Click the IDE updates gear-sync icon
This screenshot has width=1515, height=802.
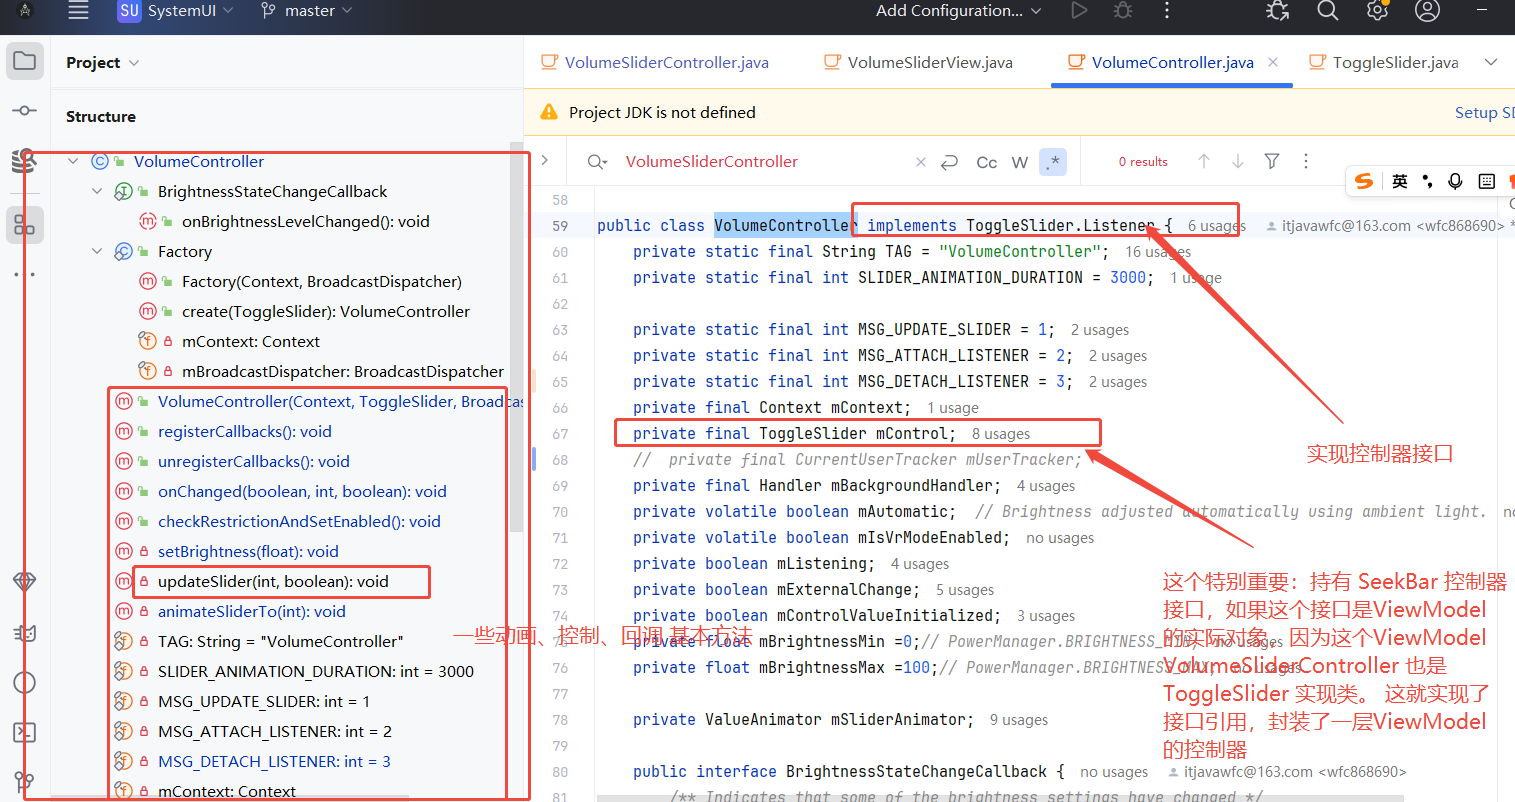(1277, 11)
